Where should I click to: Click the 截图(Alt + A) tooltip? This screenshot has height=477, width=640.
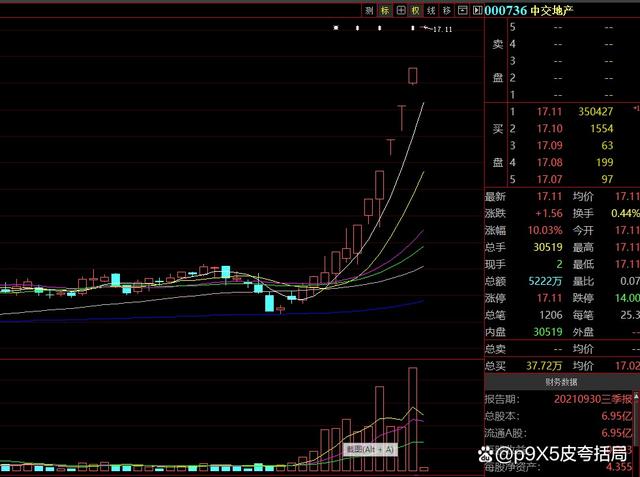point(370,449)
